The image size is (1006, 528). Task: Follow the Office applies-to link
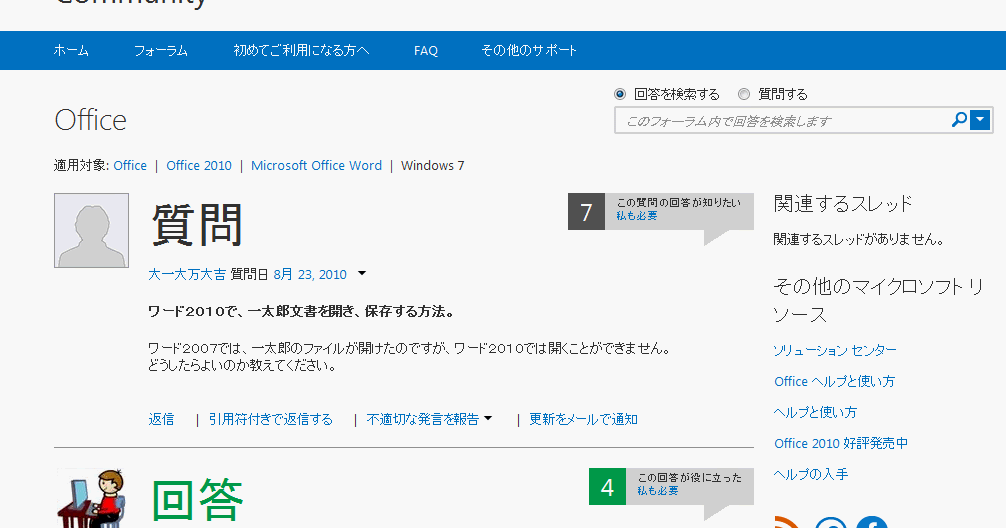click(x=130, y=166)
